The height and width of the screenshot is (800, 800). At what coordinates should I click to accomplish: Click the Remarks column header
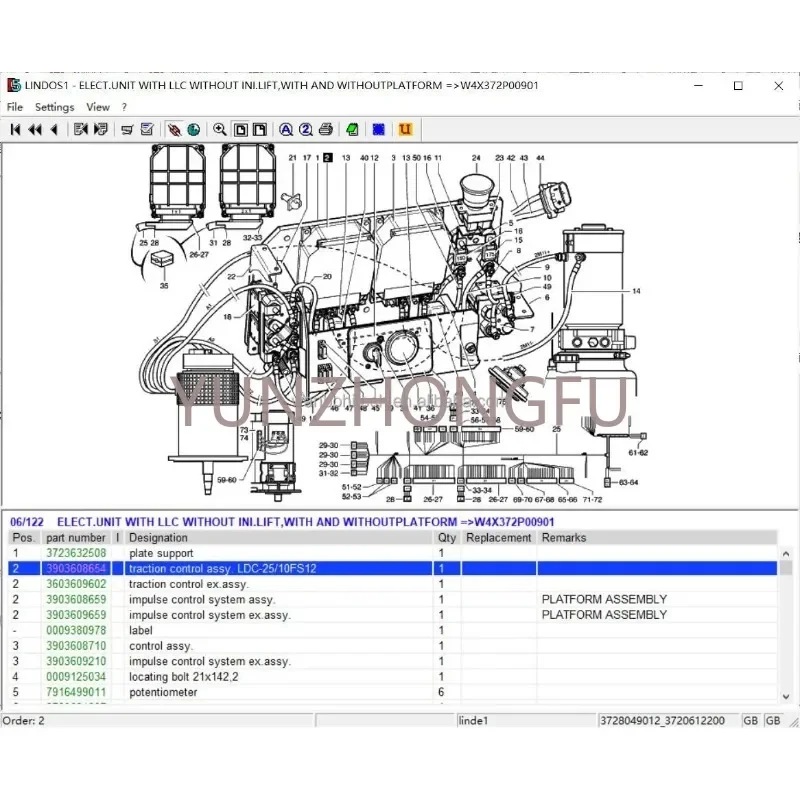pos(657,538)
